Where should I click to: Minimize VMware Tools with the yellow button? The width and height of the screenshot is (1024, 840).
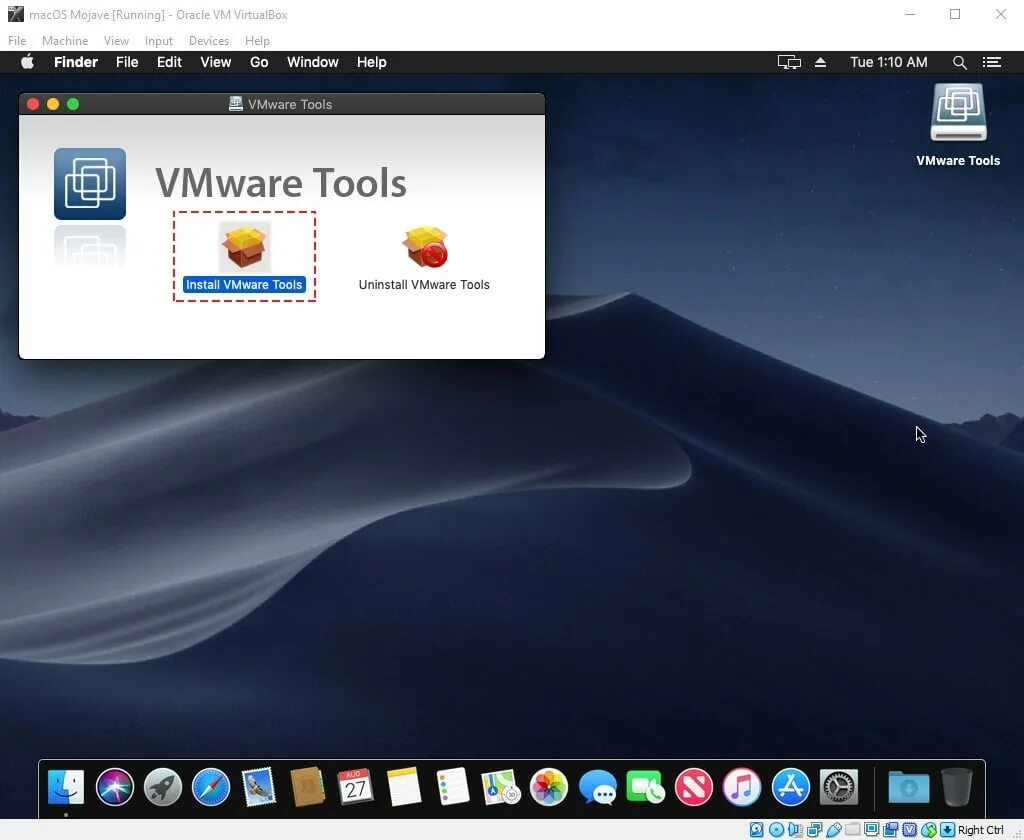(x=53, y=104)
